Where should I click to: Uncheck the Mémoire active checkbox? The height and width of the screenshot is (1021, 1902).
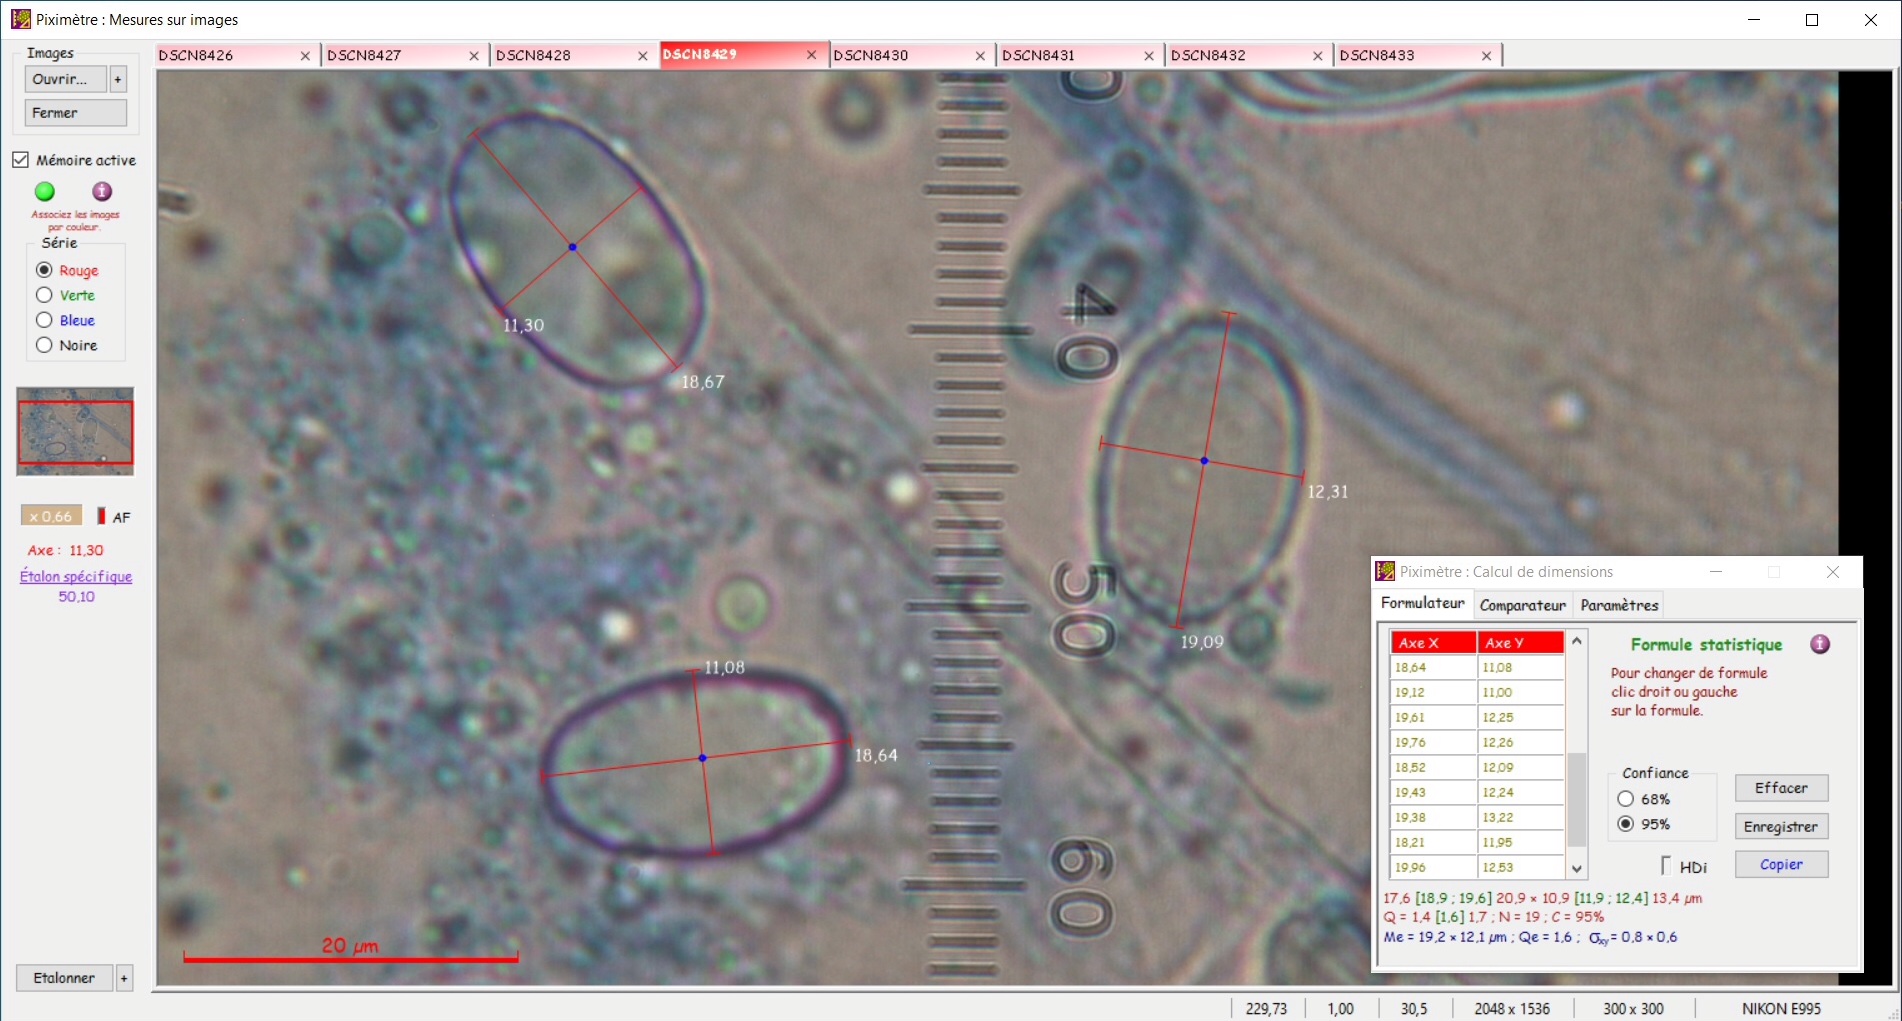[x=21, y=160]
